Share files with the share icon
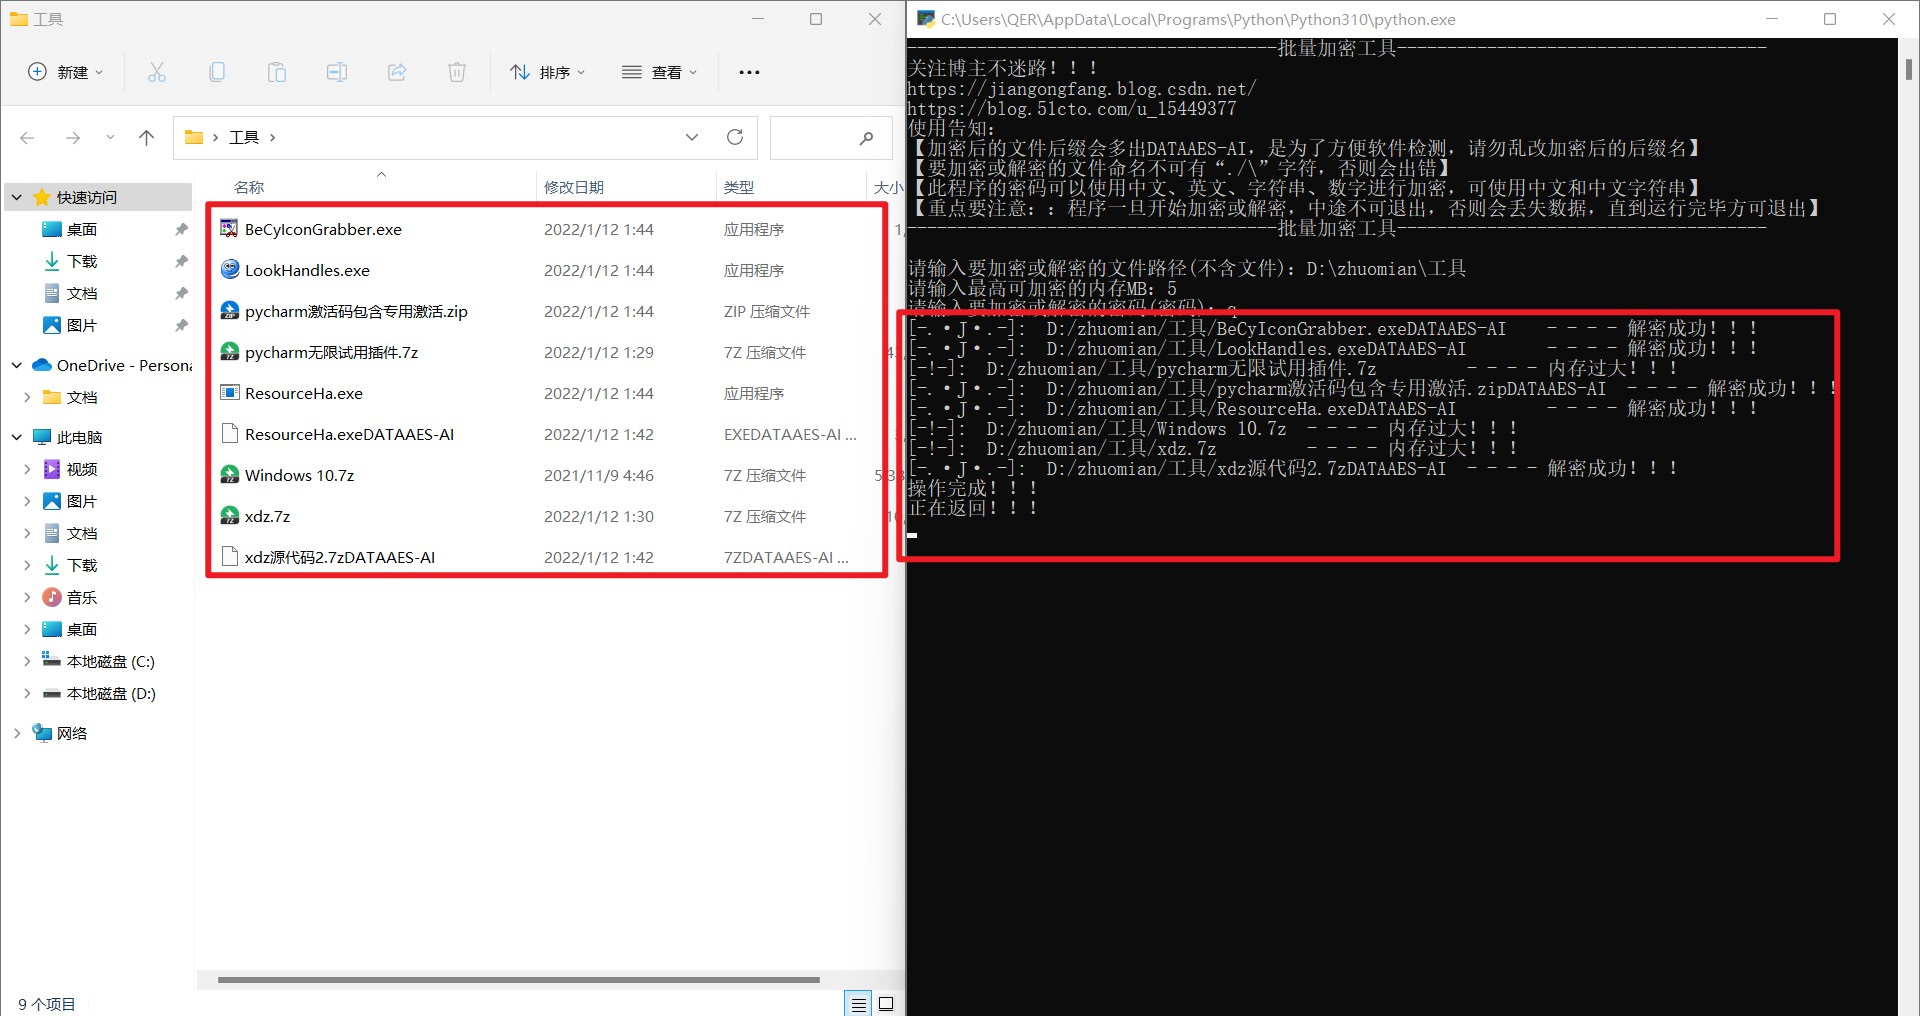The image size is (1920, 1016). point(397,71)
